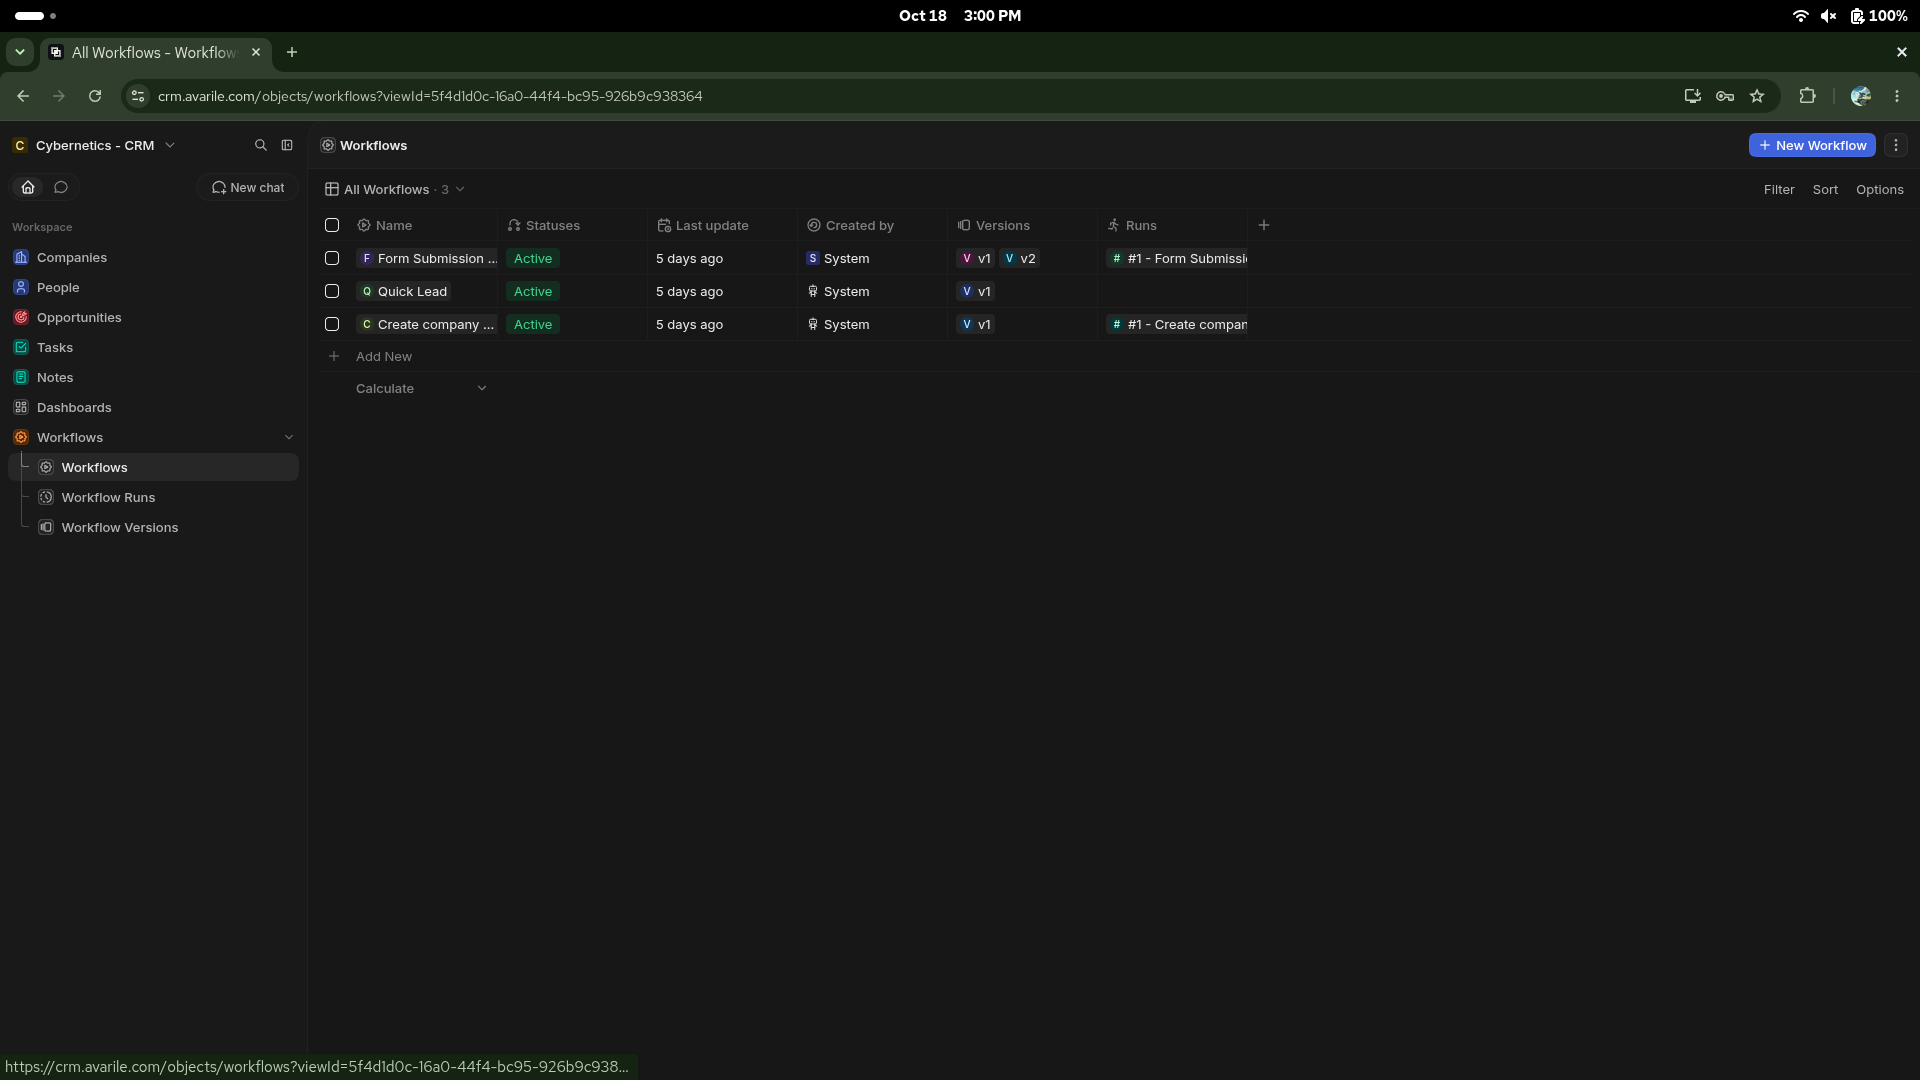Open the three-dot menu beside New Workflow
This screenshot has height=1080, width=1920.
click(1896, 145)
